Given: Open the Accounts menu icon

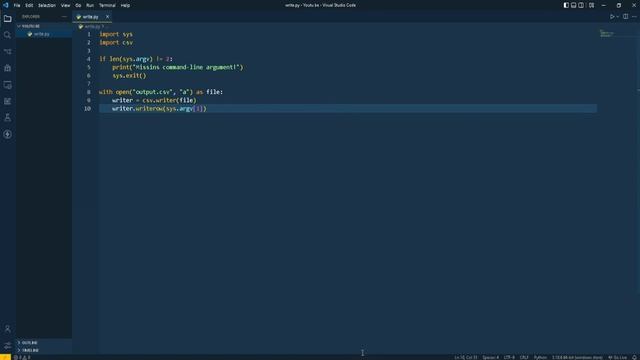Looking at the screenshot, I should tap(7, 329).
